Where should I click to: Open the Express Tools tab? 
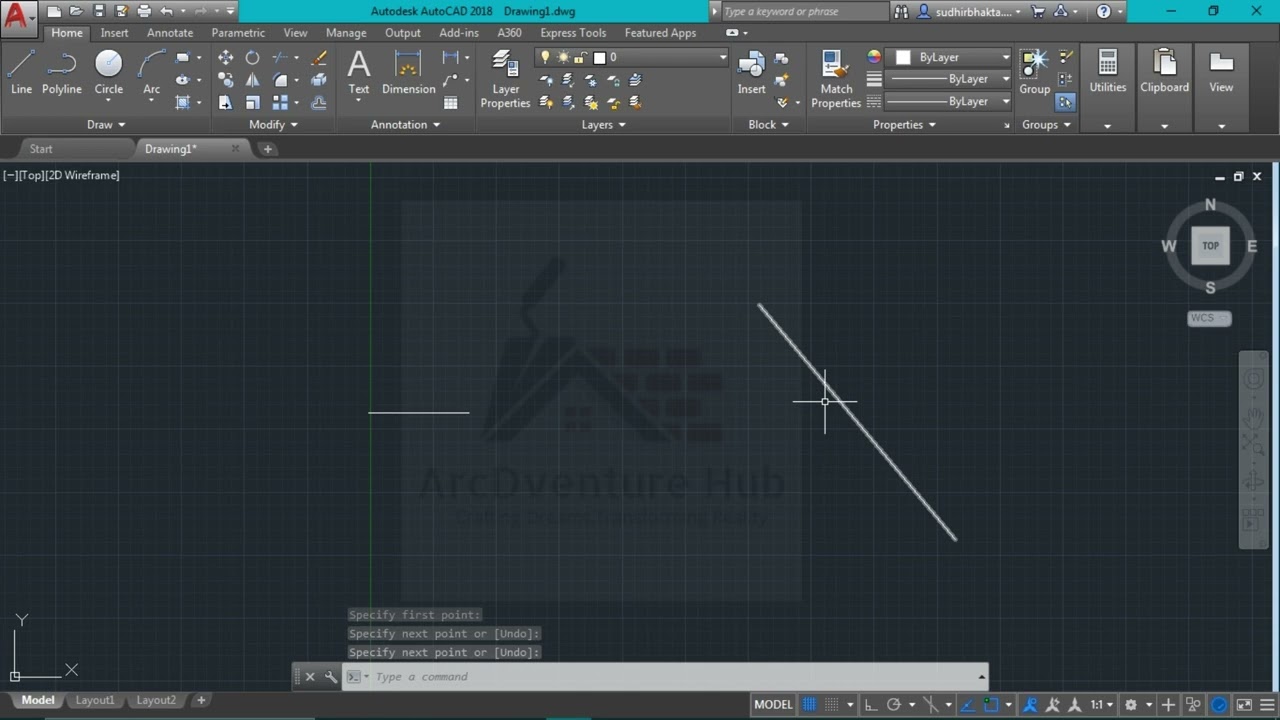point(573,33)
